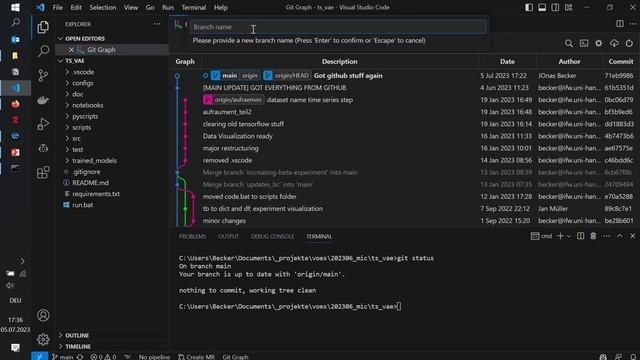Open the Source Control view
The width and height of the screenshot is (640, 360).
pyautogui.click(x=43, y=76)
